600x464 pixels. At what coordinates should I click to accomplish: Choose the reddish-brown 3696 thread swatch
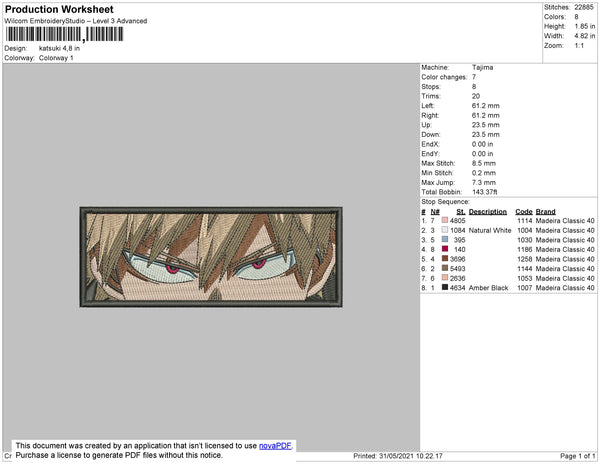pos(445,259)
